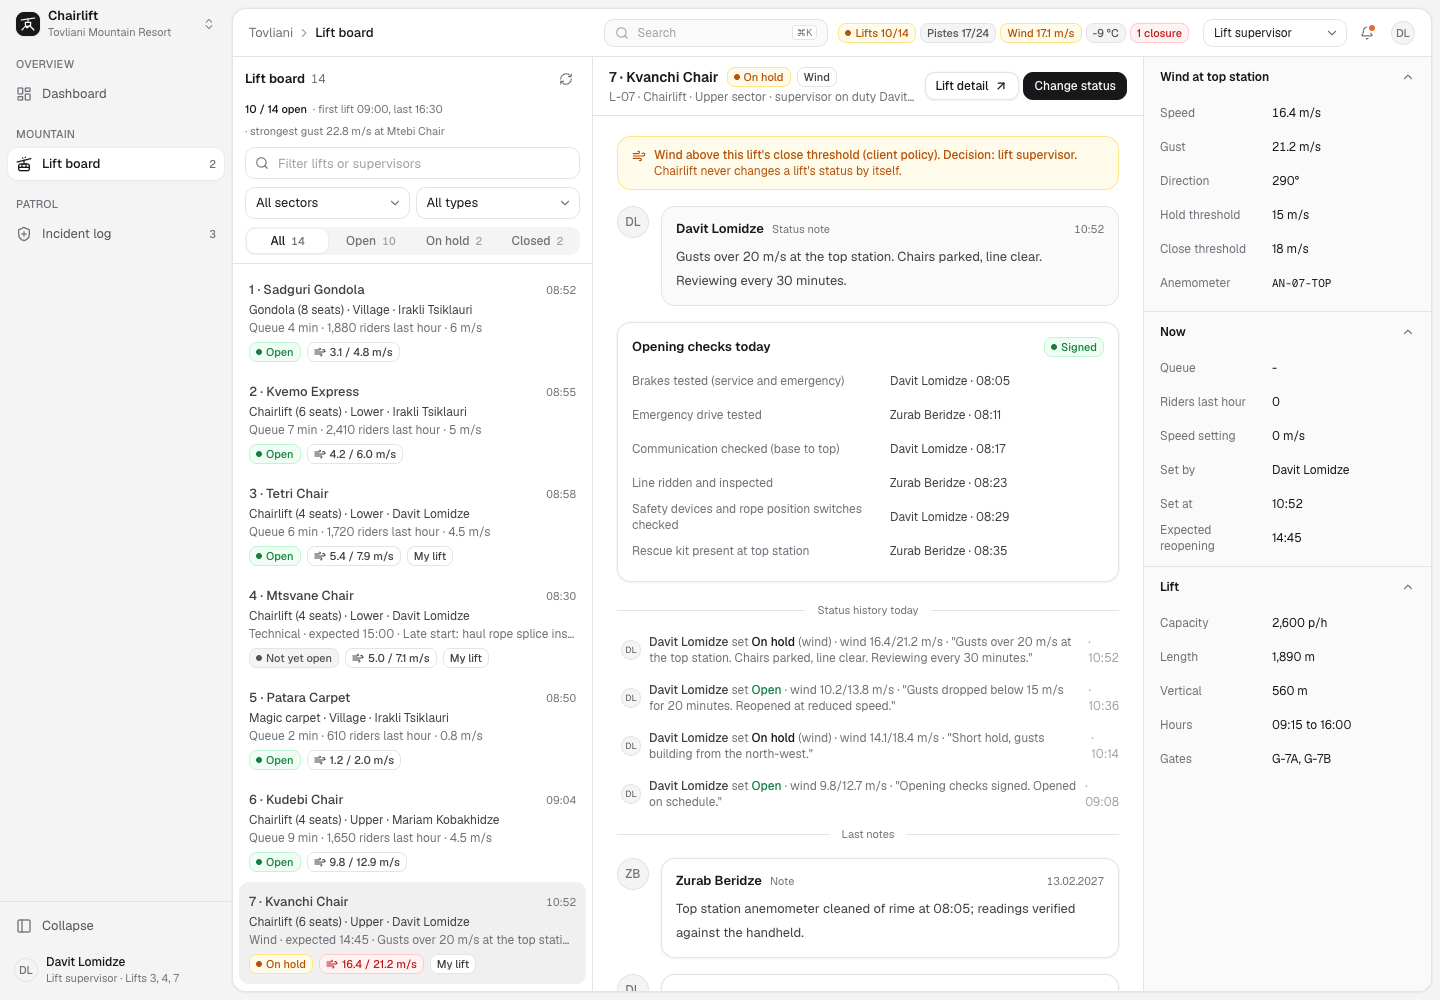Select Patara Carpet lift row
This screenshot has width=1440, height=1000.
[x=412, y=729]
